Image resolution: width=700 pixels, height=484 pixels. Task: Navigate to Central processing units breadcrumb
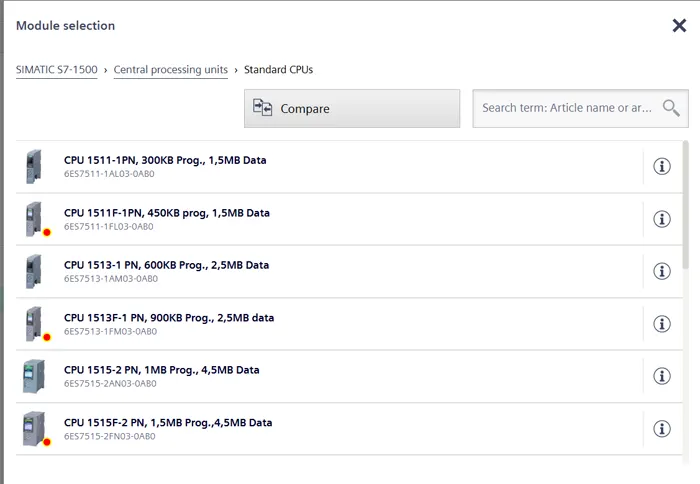[x=171, y=70]
